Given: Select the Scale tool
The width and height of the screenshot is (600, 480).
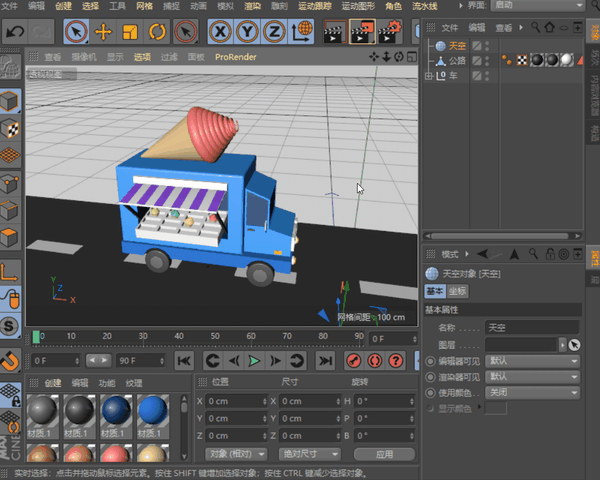Looking at the screenshot, I should pyautogui.click(x=130, y=32).
